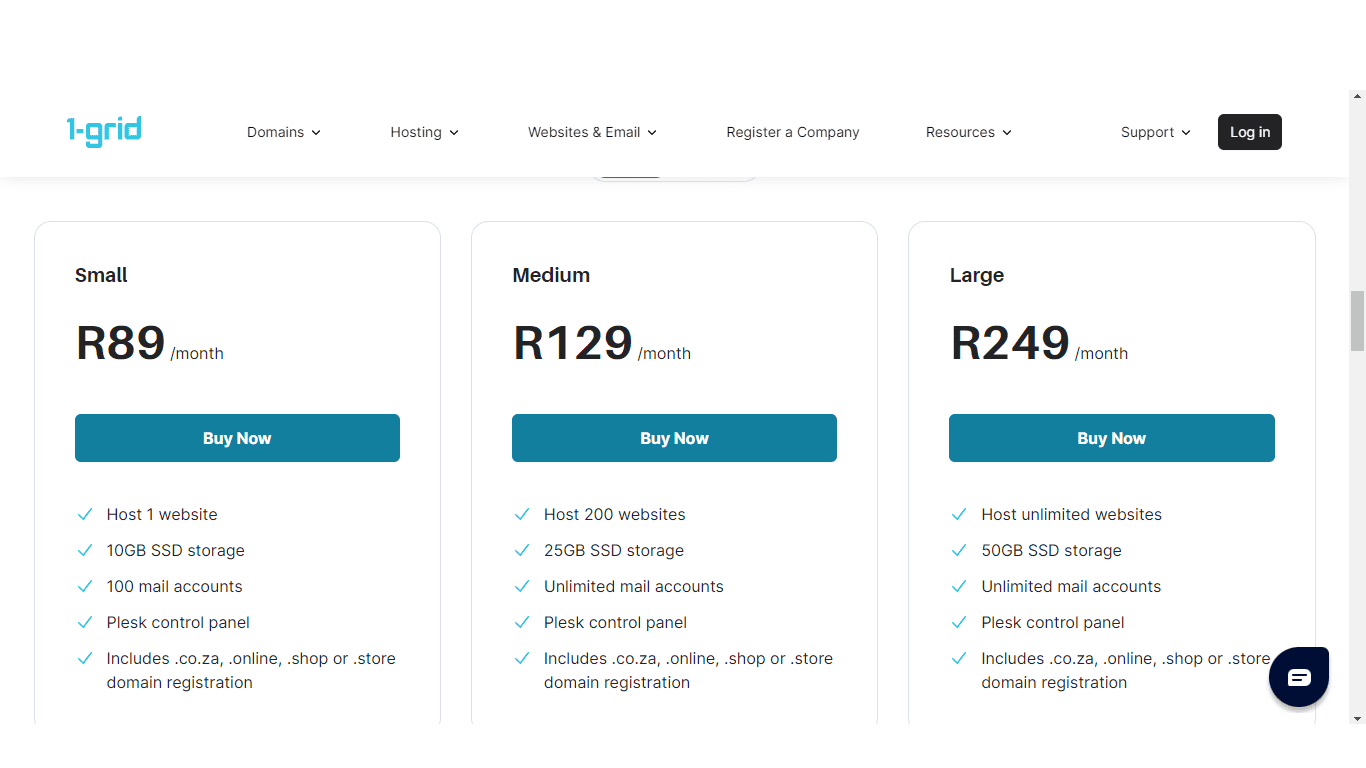Screen dimensions: 1366x768
Task: Buy the Large plan now
Action: pyautogui.click(x=1112, y=438)
